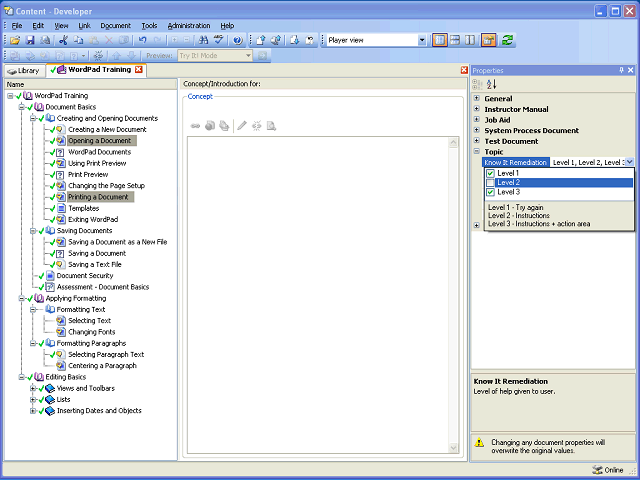Close the WordPad Training tab with red X
The width and height of the screenshot is (640, 480).
(x=139, y=69)
